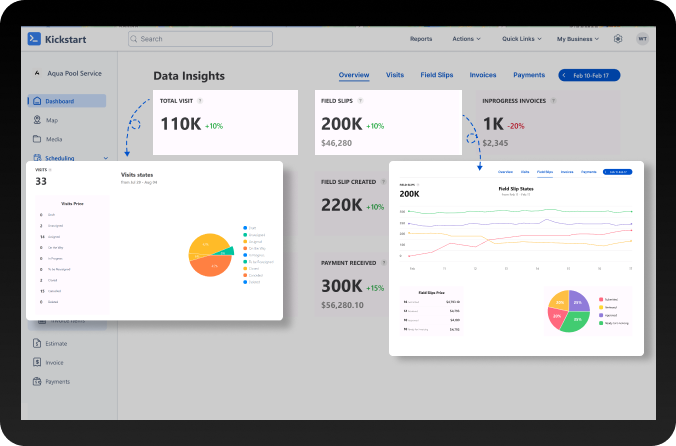
Task: Click the Feb 10-Feb 17 date button
Action: pyautogui.click(x=590, y=75)
